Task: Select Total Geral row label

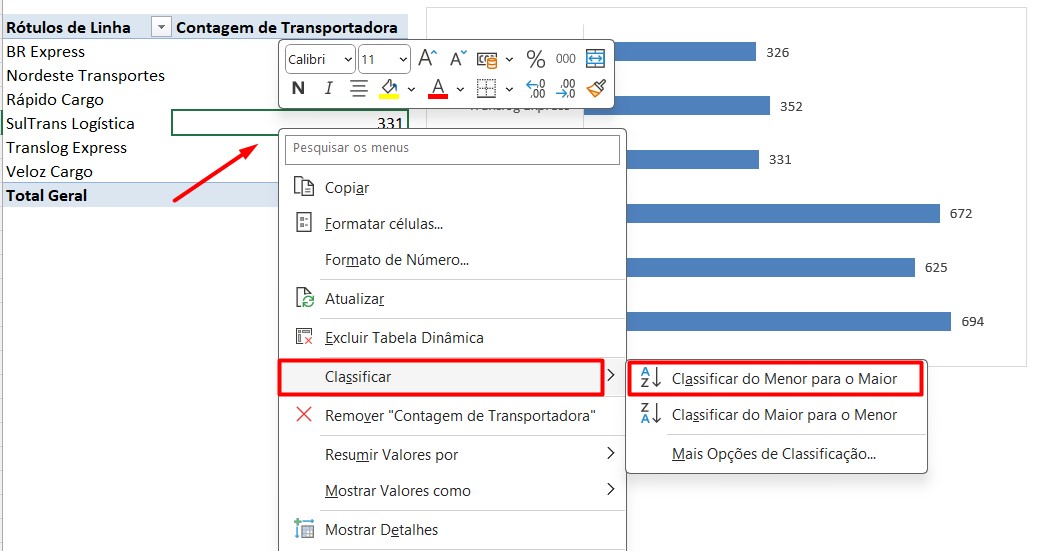Action: pyautogui.click(x=47, y=195)
